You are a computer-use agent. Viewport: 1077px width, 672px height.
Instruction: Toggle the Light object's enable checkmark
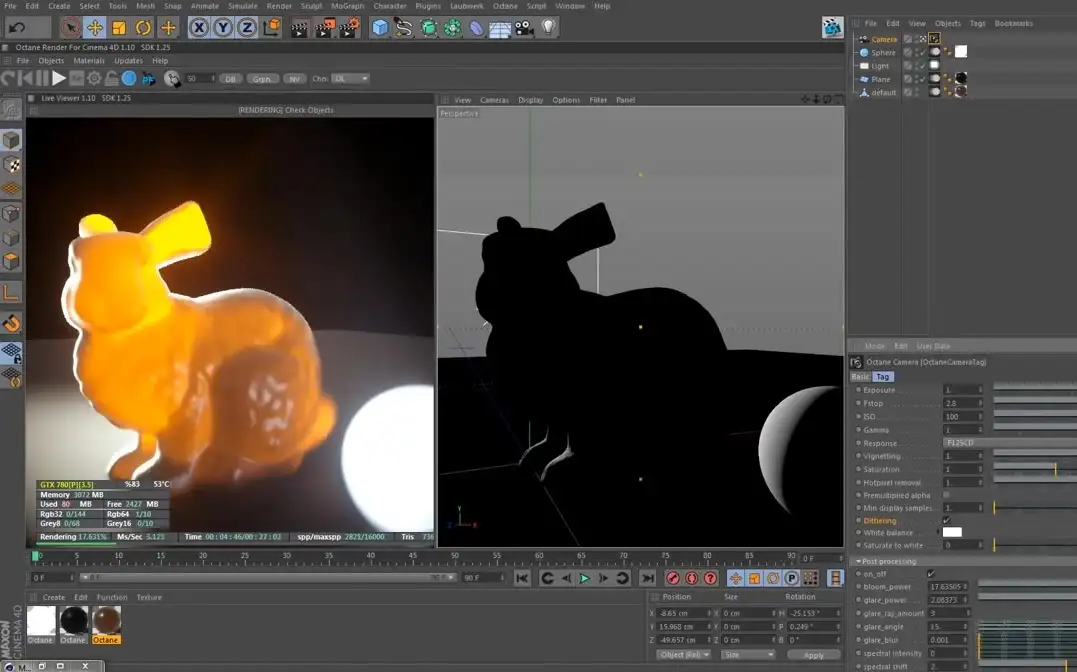922,66
